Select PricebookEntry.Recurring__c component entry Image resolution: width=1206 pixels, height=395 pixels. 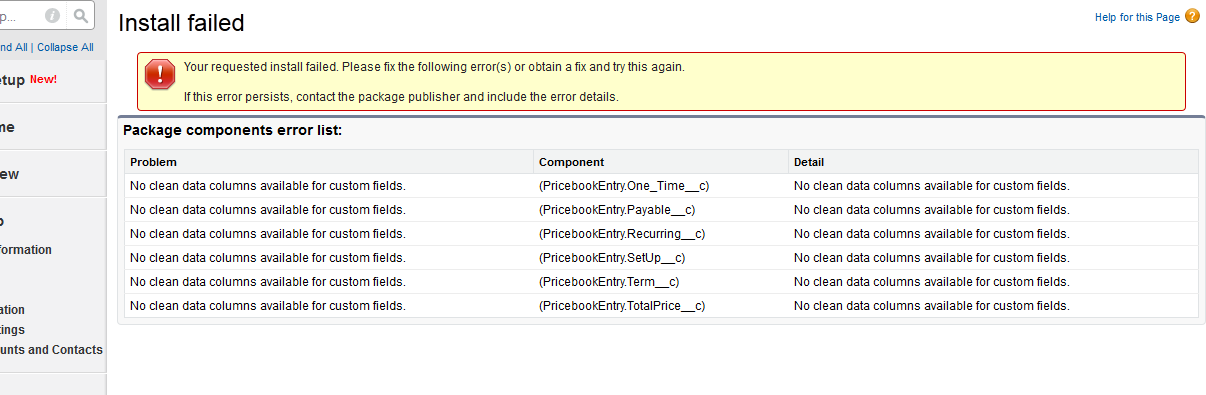pyautogui.click(x=622, y=234)
